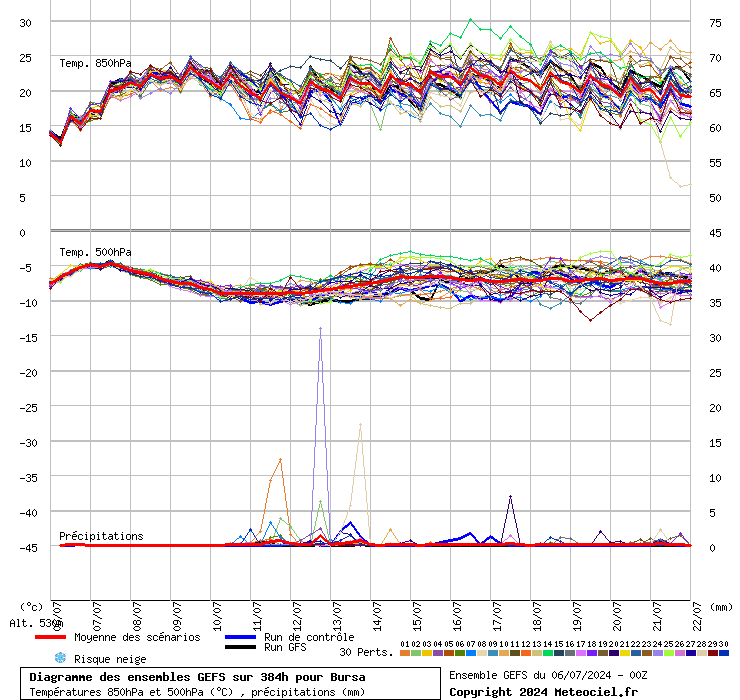Click the '30 Perts.' legend label
Viewport: 740px width, 700px height.
click(x=366, y=652)
